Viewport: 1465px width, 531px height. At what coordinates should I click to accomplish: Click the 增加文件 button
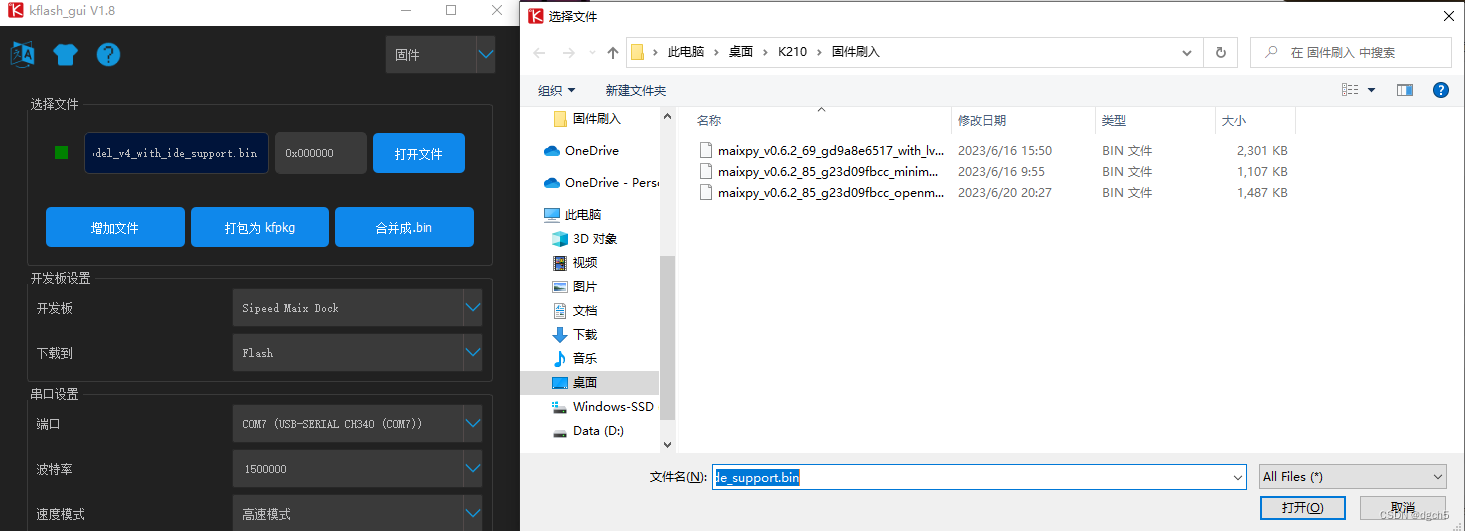coord(115,227)
